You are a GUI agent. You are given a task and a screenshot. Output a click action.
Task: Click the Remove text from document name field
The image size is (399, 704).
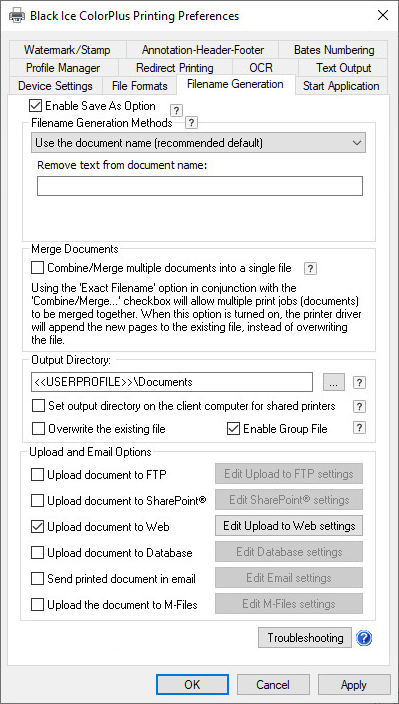(x=200, y=186)
